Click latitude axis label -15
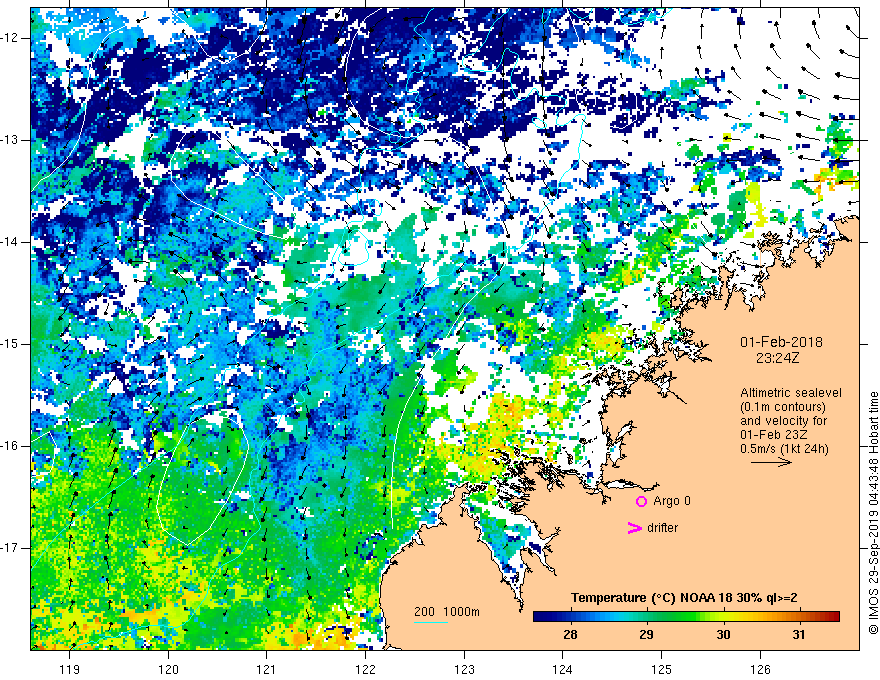Screen dimensions: 880x680 [10, 344]
